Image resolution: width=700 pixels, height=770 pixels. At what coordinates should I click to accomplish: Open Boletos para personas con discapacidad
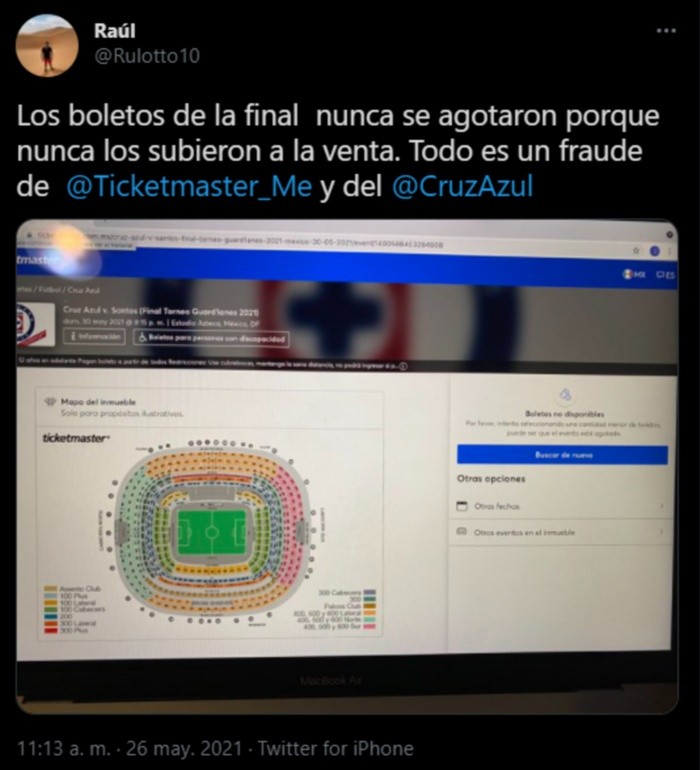[211, 338]
